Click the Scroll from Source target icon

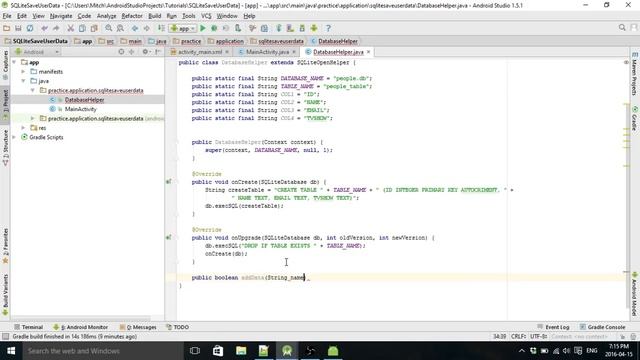coord(121,52)
